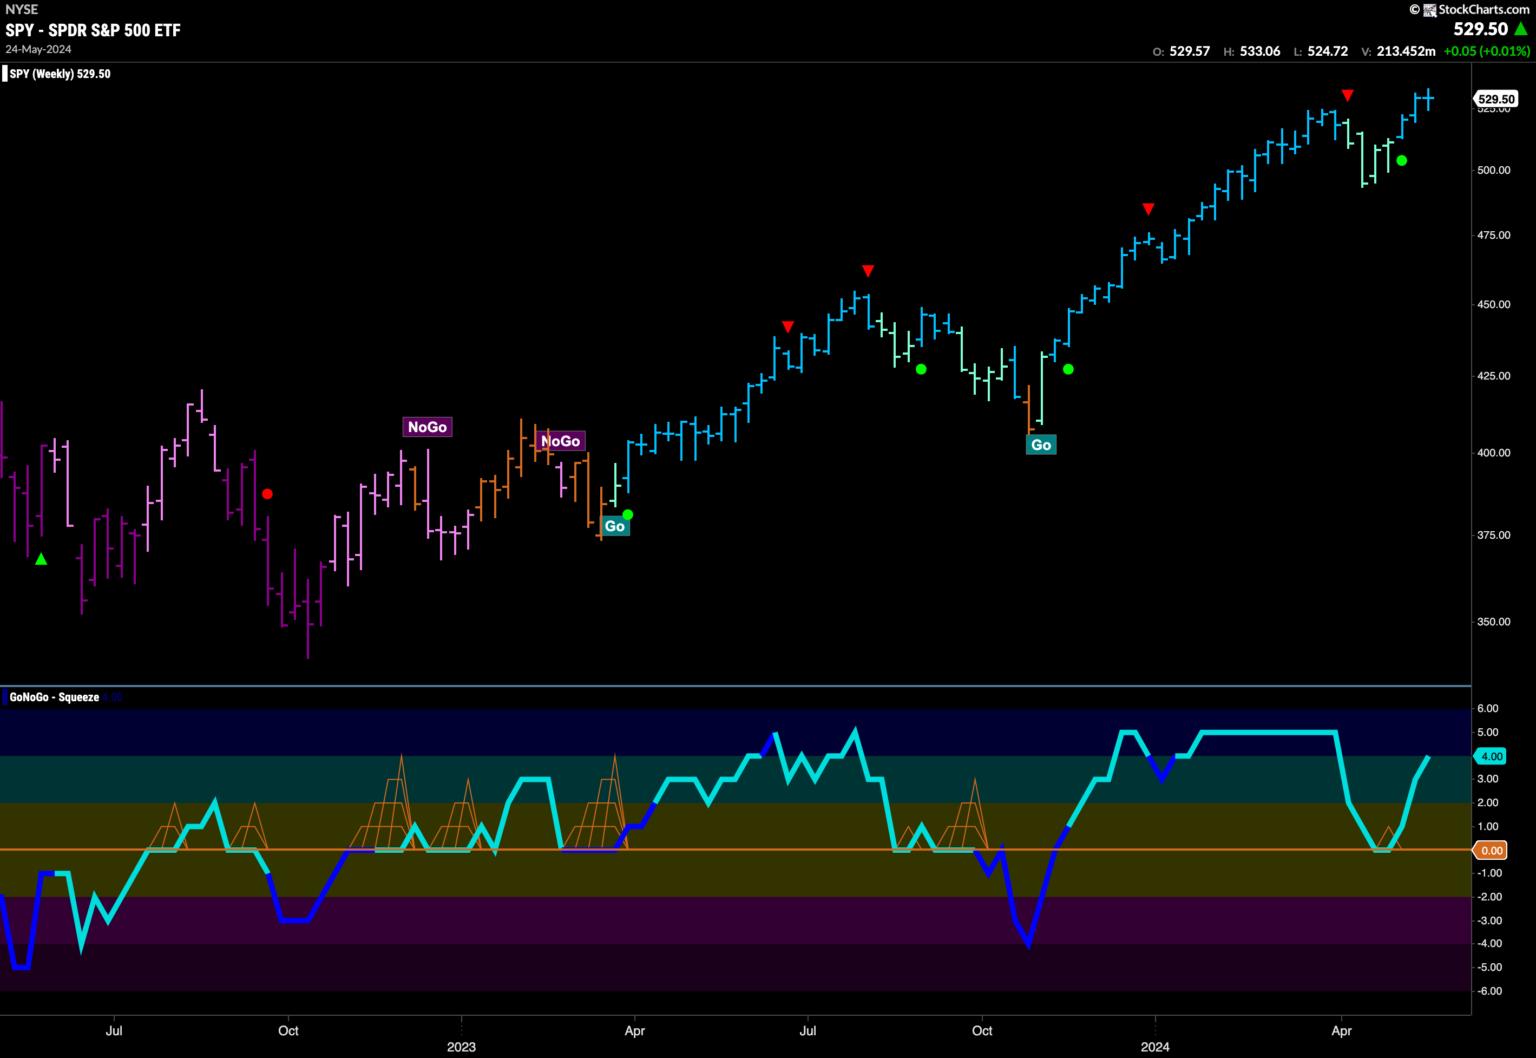Viewport: 1536px width, 1058px height.
Task: Click the 2024 year label on time axis
Action: click(x=1155, y=1047)
